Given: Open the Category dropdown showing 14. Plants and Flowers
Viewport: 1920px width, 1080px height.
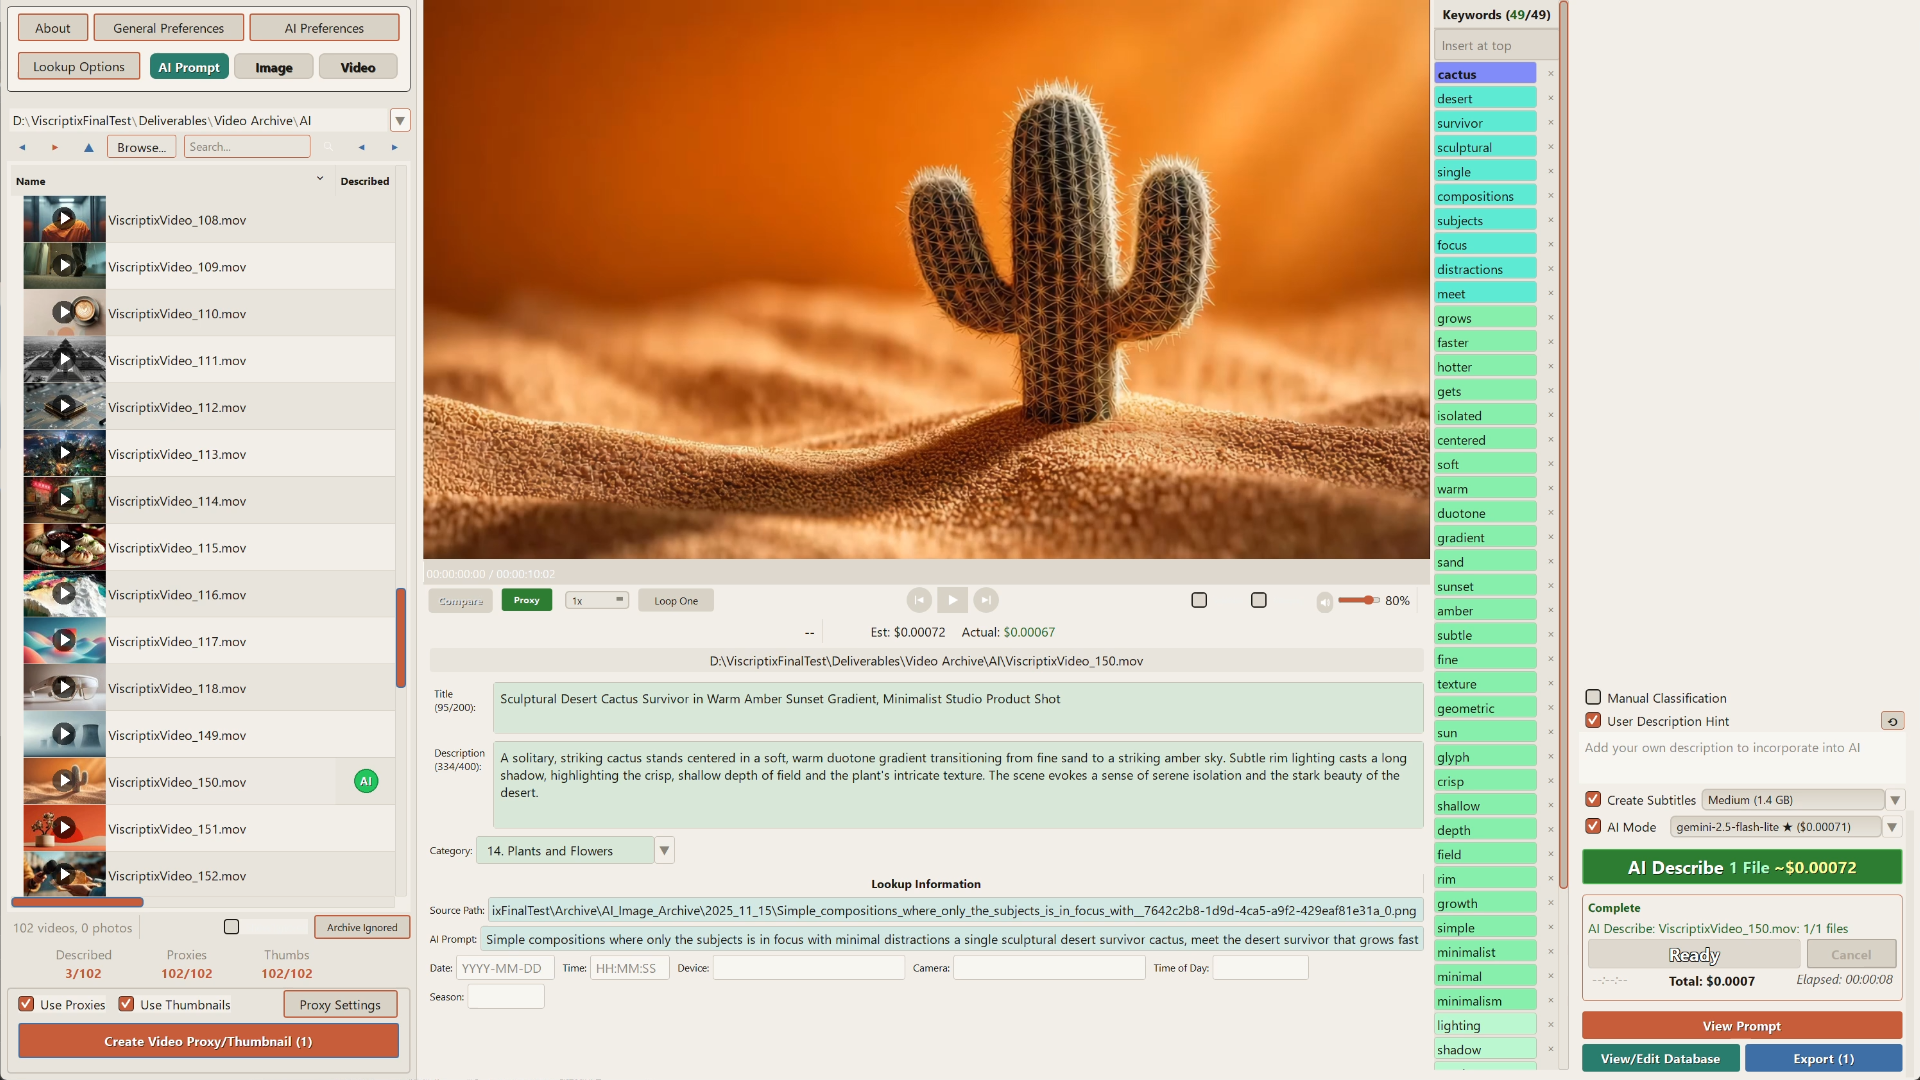Looking at the screenshot, I should (x=664, y=850).
